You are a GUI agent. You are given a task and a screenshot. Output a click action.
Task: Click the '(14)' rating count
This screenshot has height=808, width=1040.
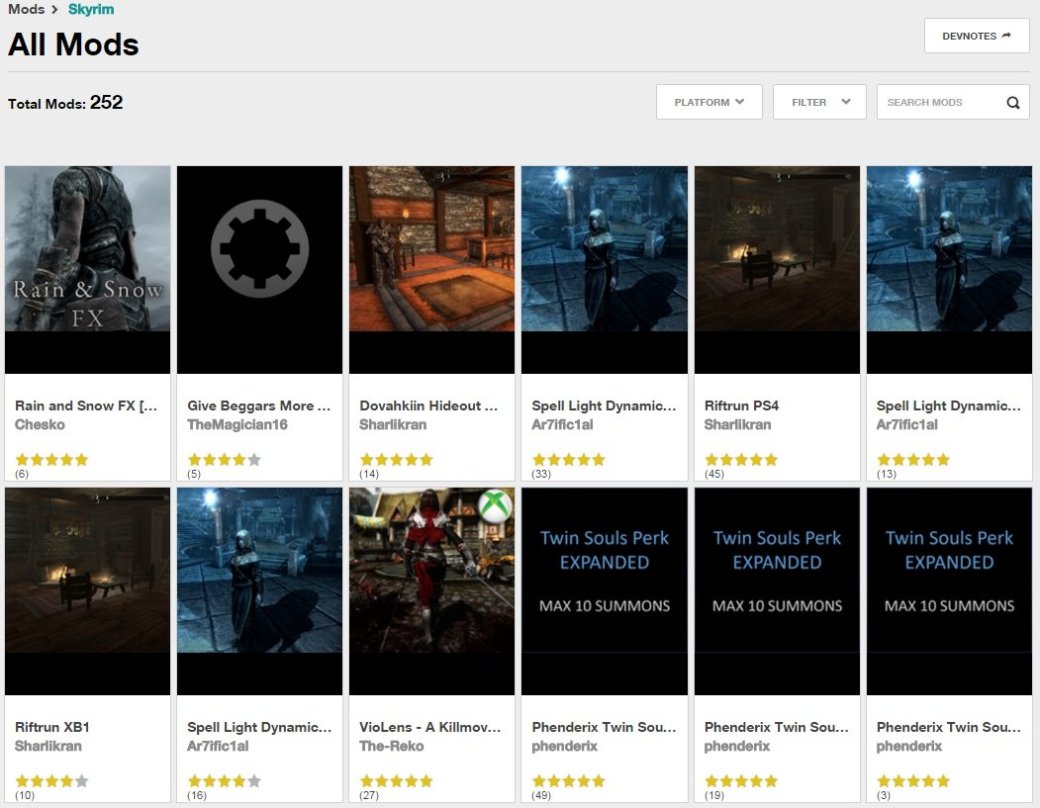369,474
